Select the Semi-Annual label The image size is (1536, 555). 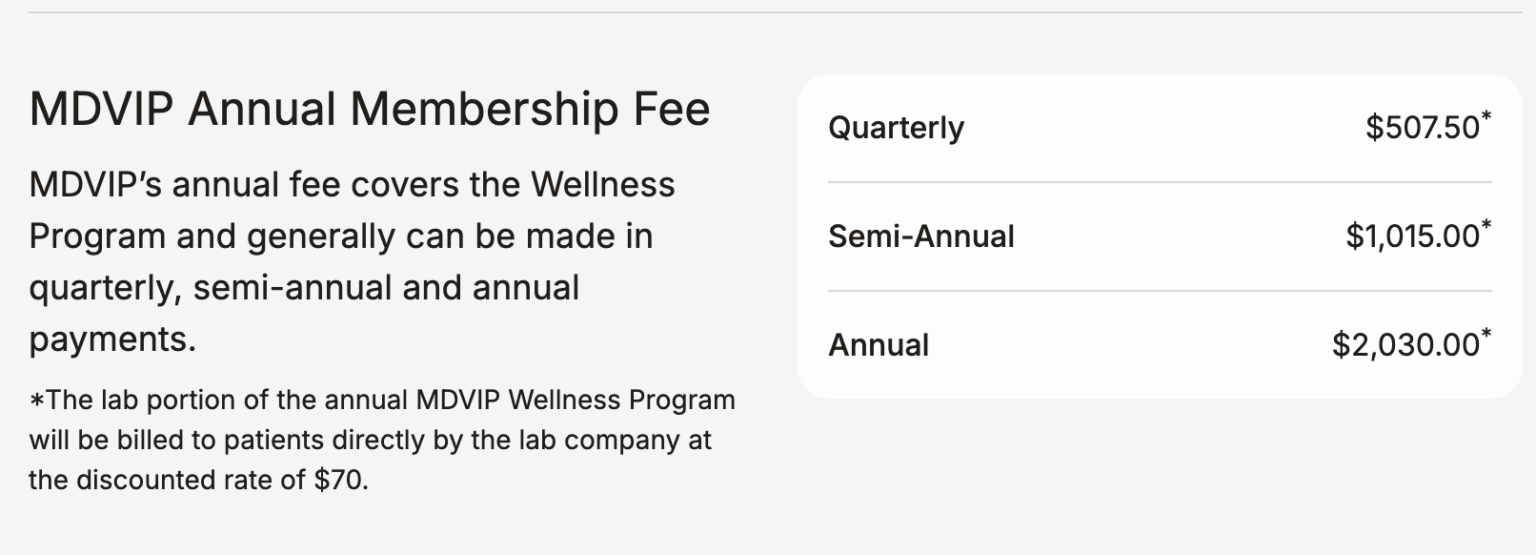point(921,236)
